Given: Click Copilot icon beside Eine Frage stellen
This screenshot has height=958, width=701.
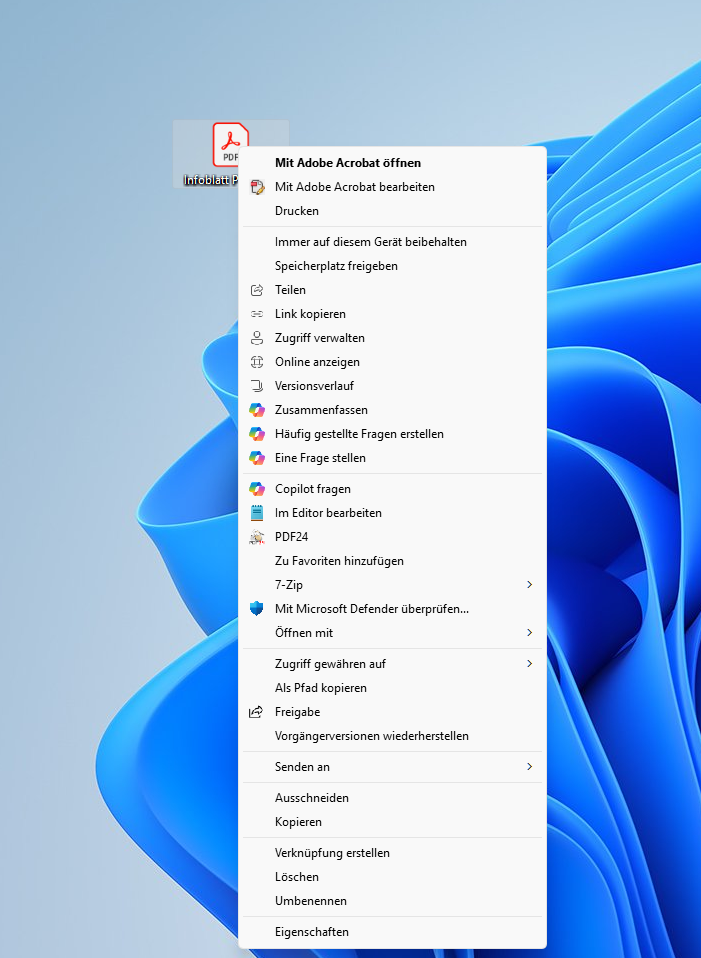Looking at the screenshot, I should pos(257,458).
